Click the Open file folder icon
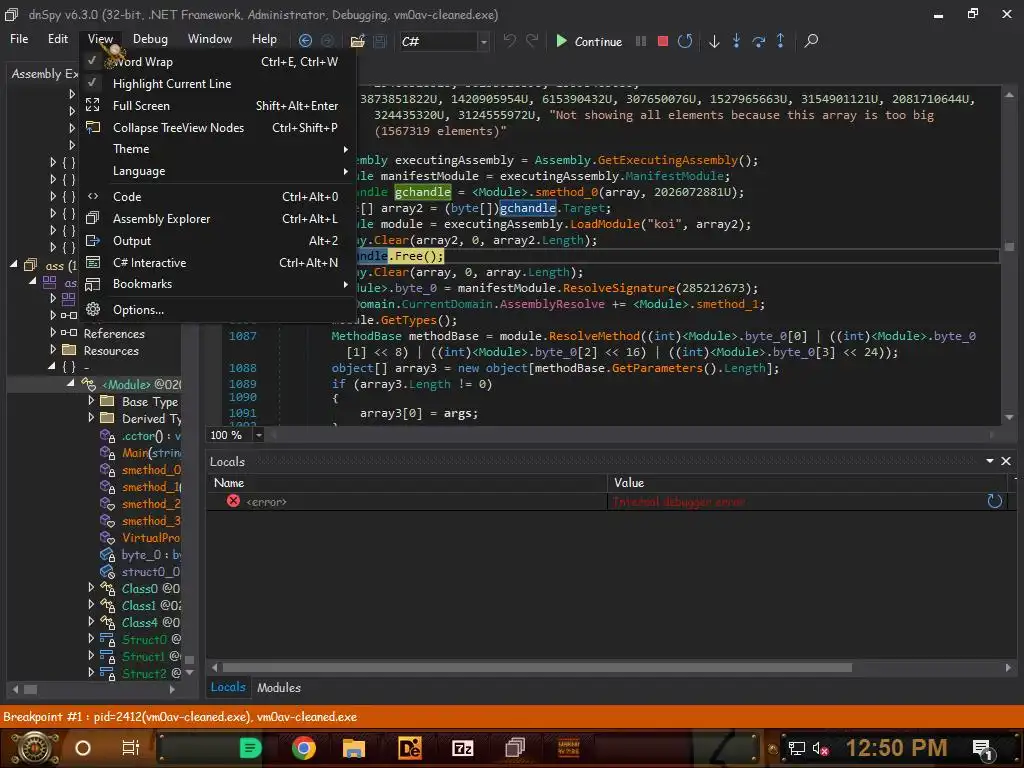The image size is (1024, 768). 357,41
